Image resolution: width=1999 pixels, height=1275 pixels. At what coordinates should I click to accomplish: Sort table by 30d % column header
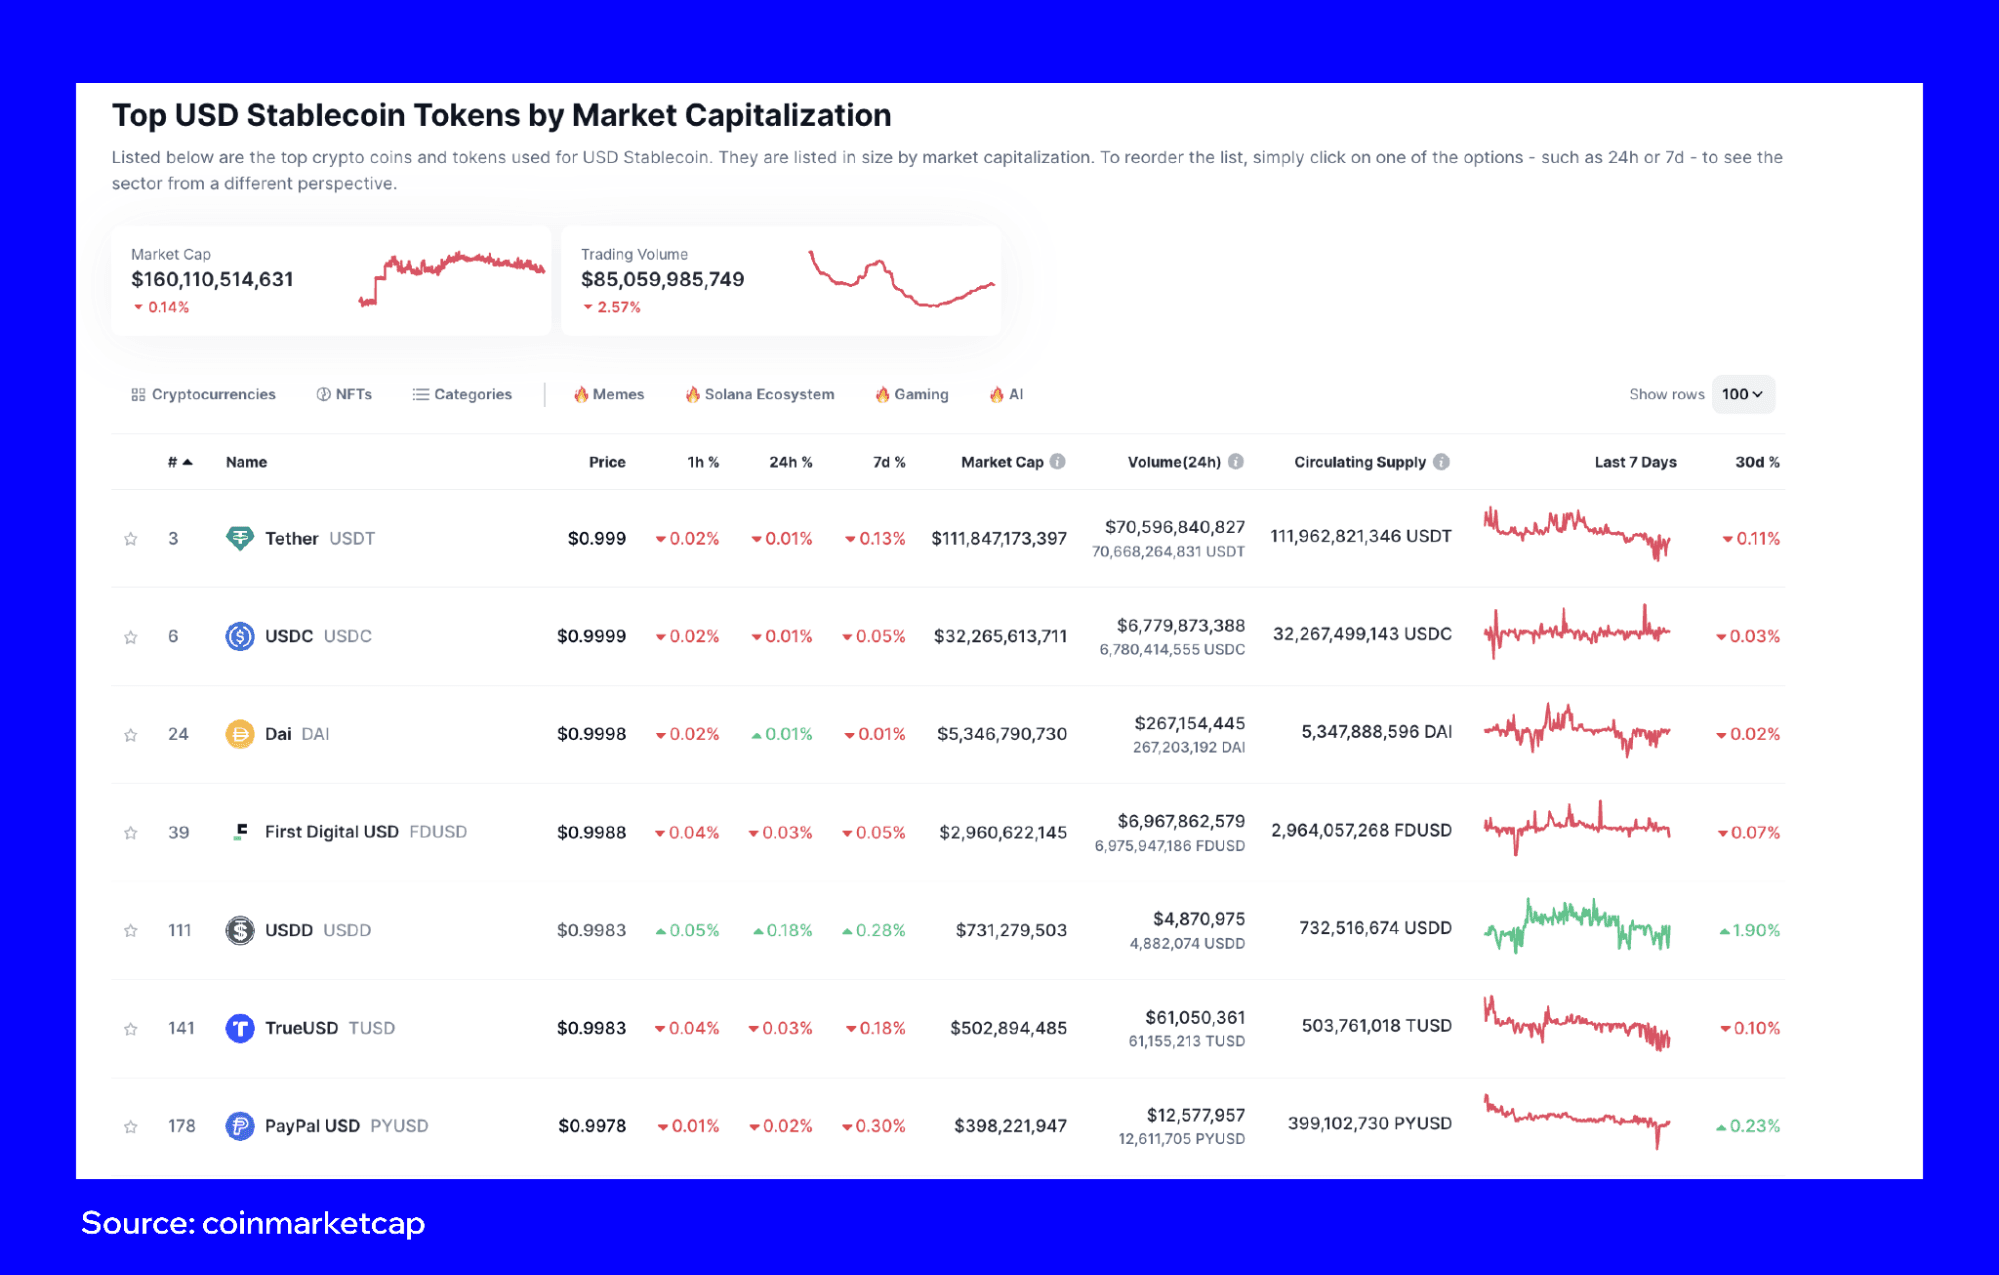(1757, 462)
